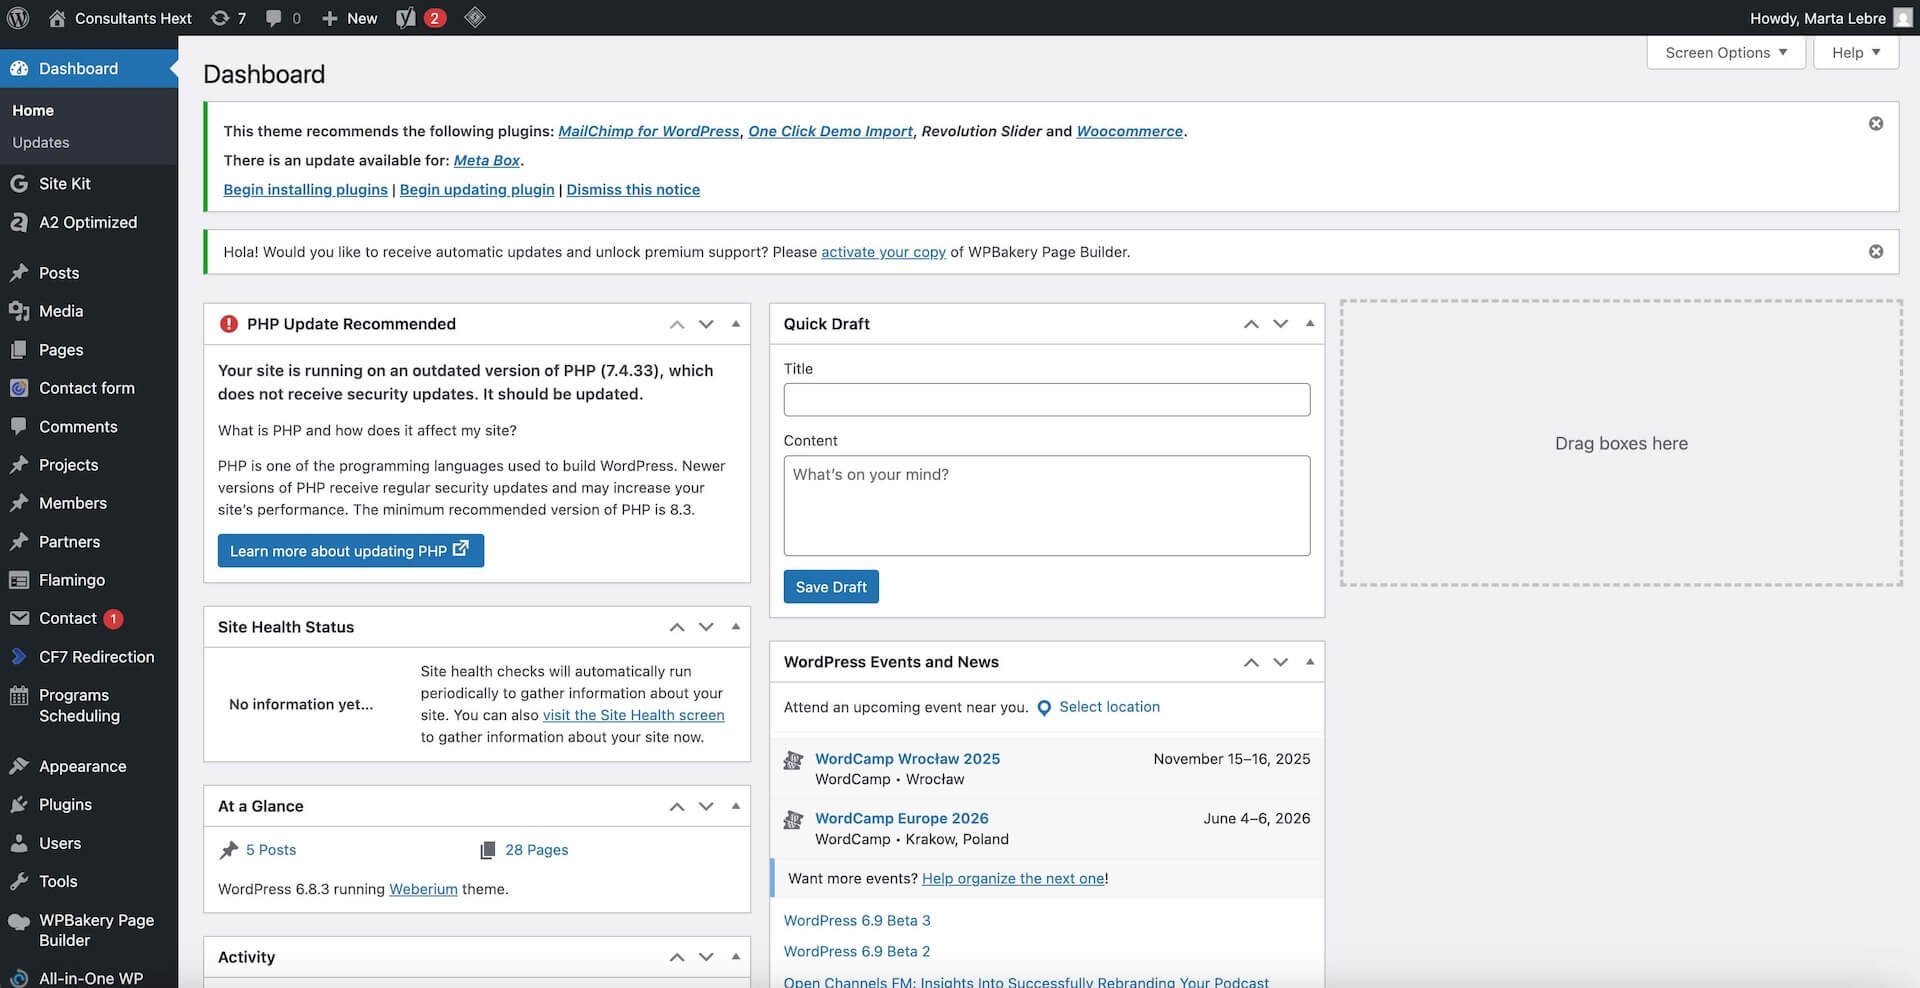Open the Screen Options dropdown

click(x=1725, y=52)
